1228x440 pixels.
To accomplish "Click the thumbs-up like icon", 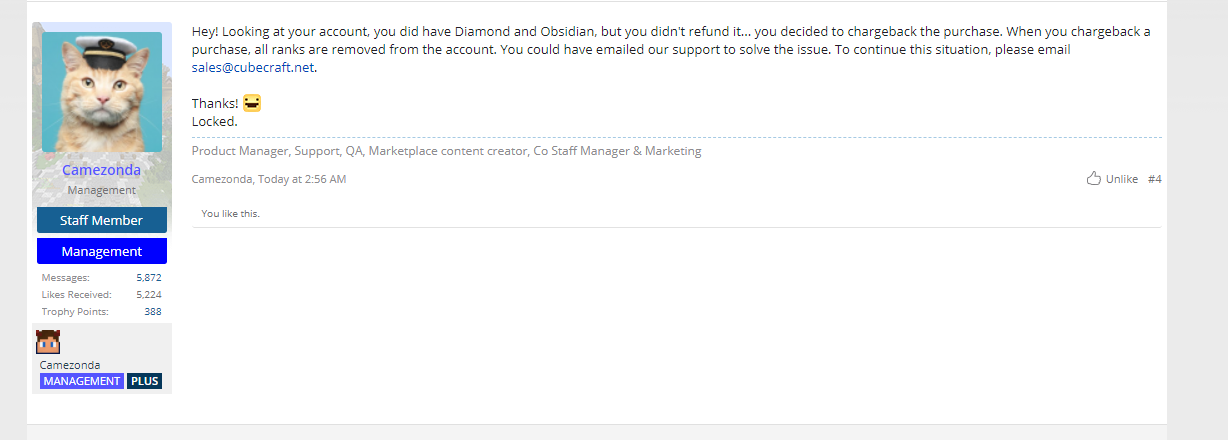I will (x=1094, y=179).
